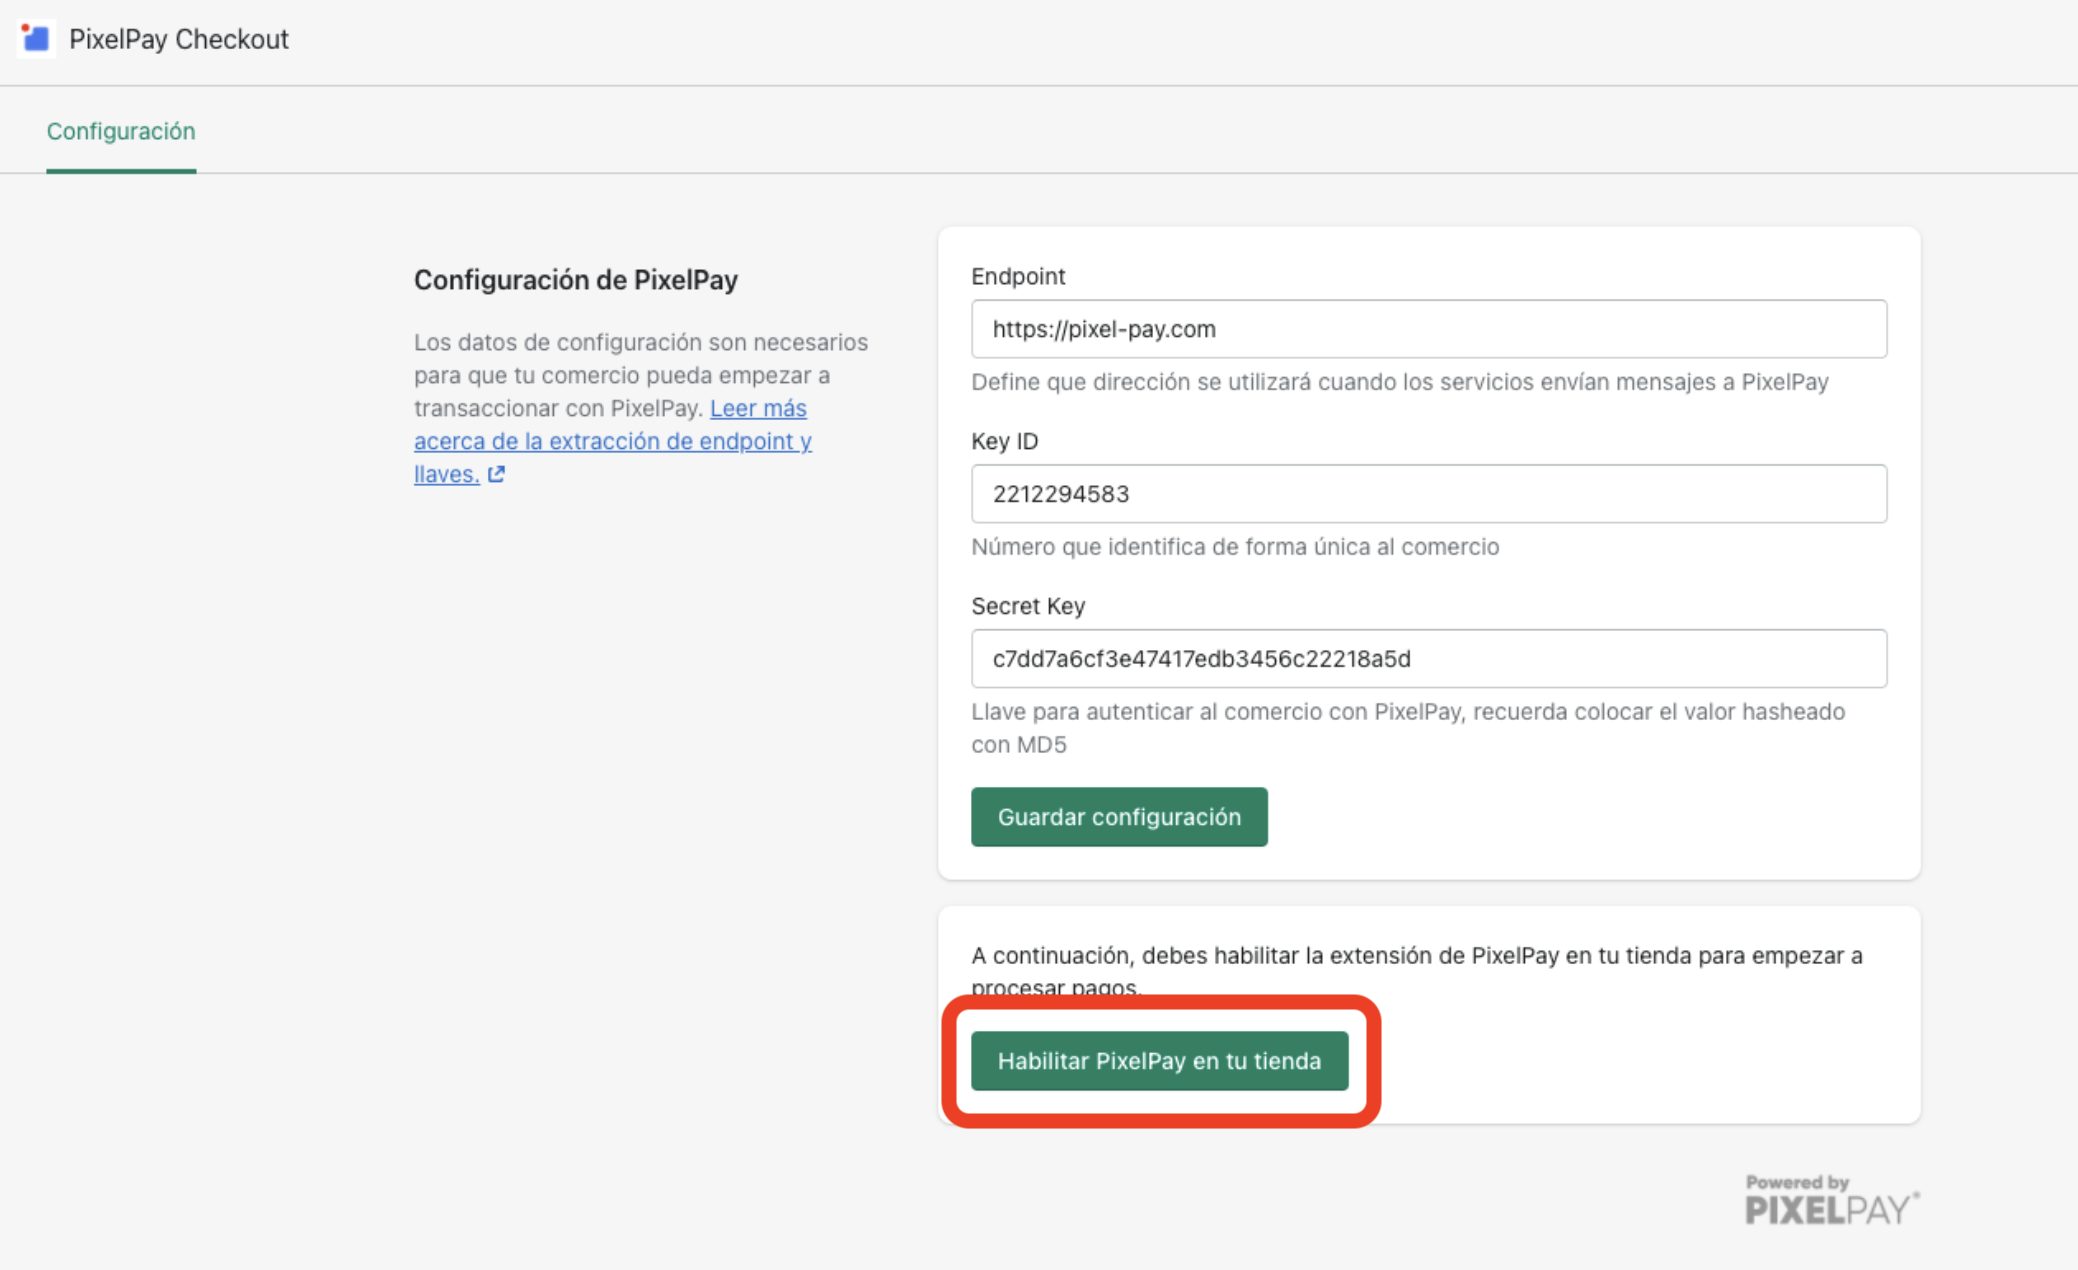Click the A continuación debes habilitar text

point(1417,971)
